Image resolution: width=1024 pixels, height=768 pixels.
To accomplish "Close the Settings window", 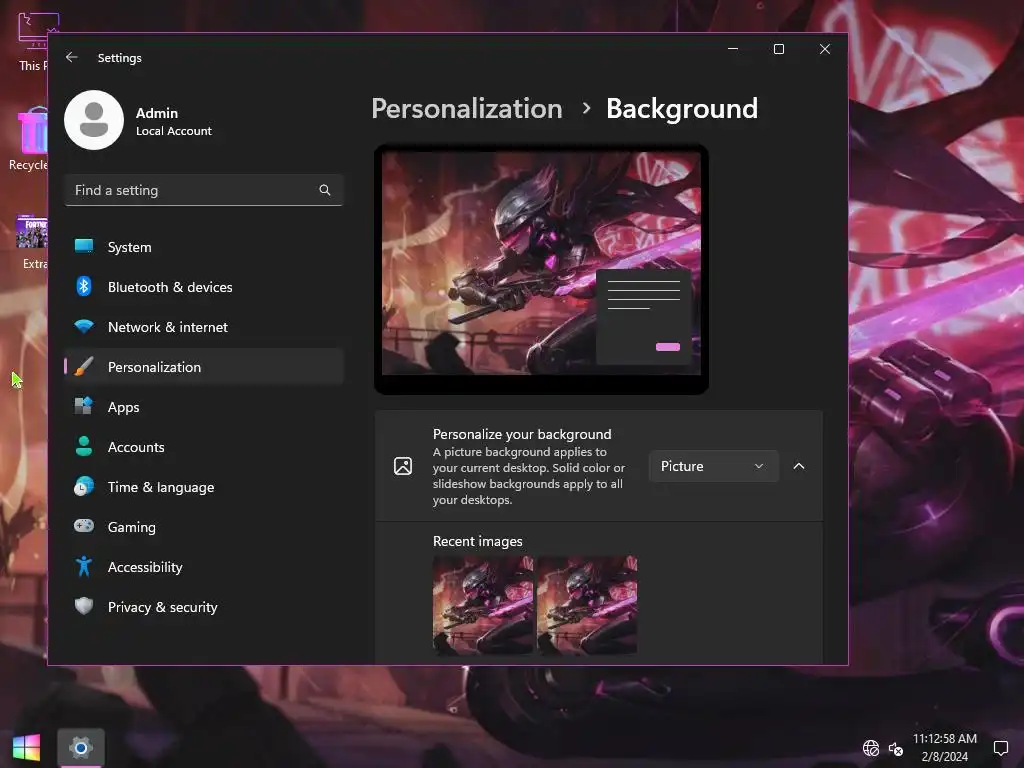I will 825,49.
